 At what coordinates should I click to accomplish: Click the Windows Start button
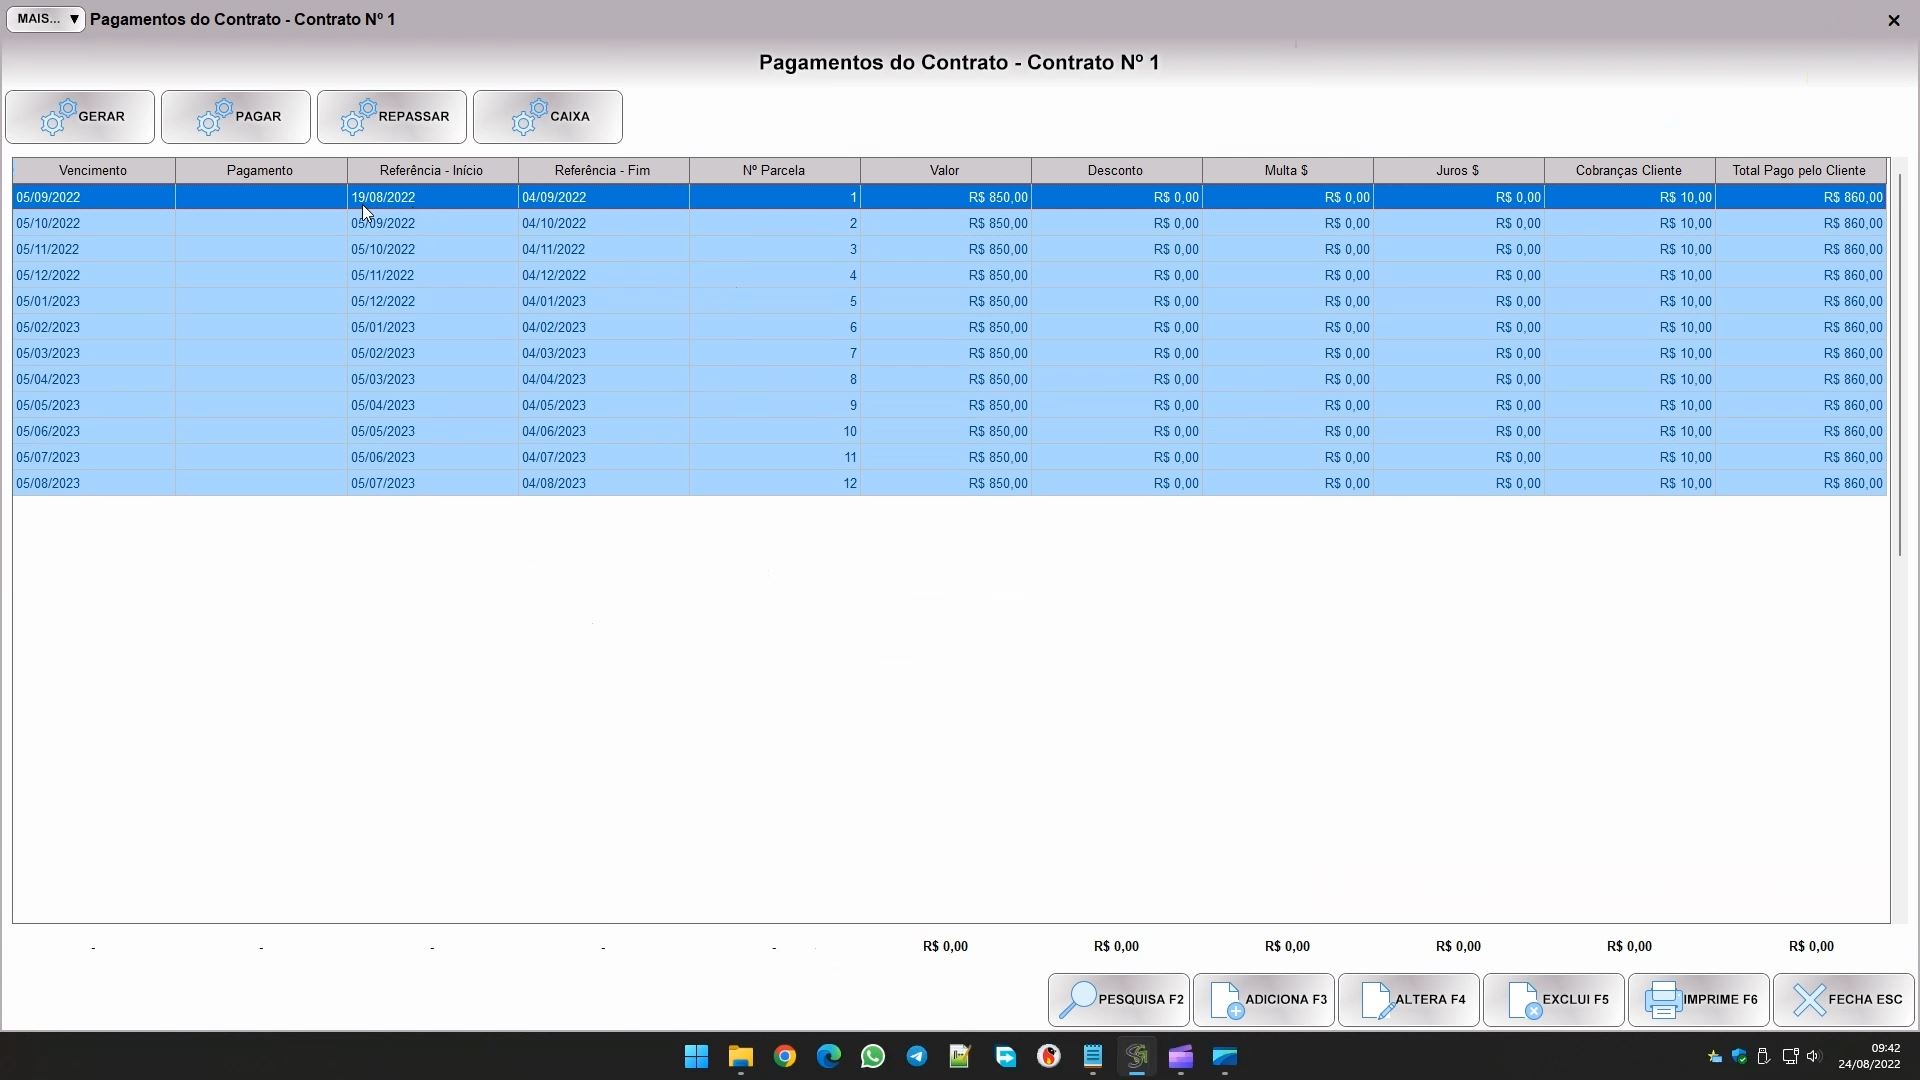click(x=697, y=1057)
